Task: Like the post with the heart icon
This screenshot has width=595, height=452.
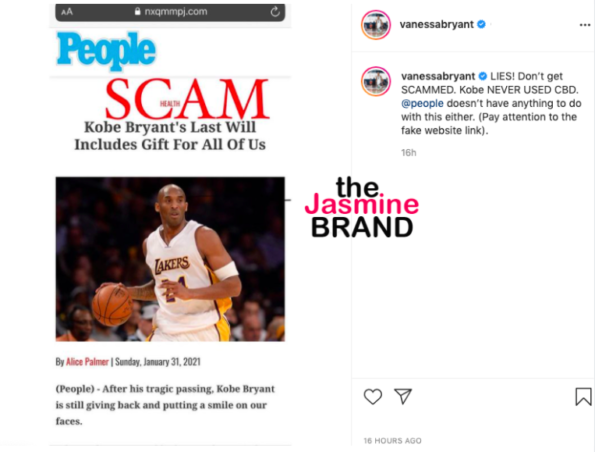Action: [x=373, y=397]
